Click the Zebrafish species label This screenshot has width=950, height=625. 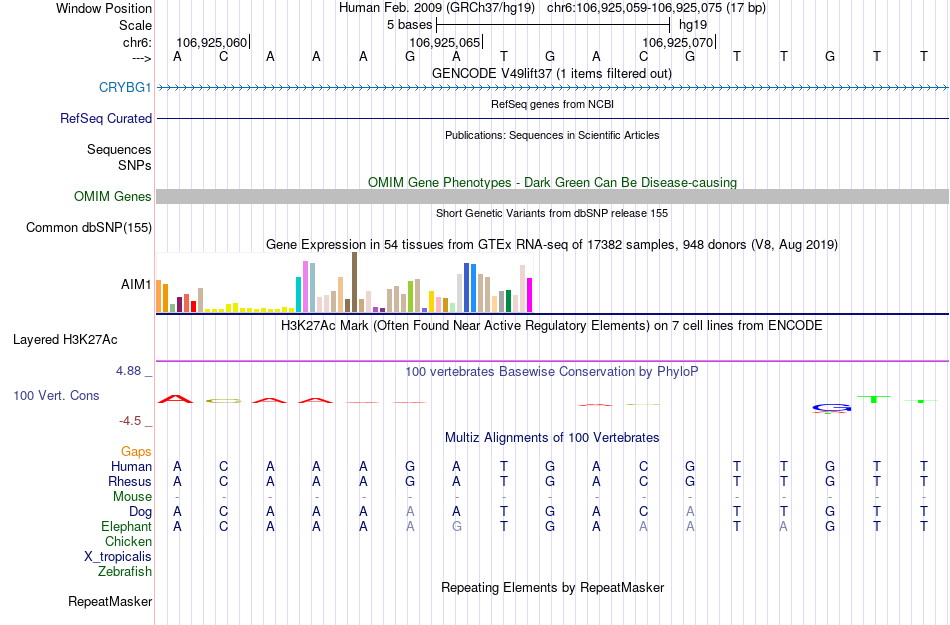point(125,572)
